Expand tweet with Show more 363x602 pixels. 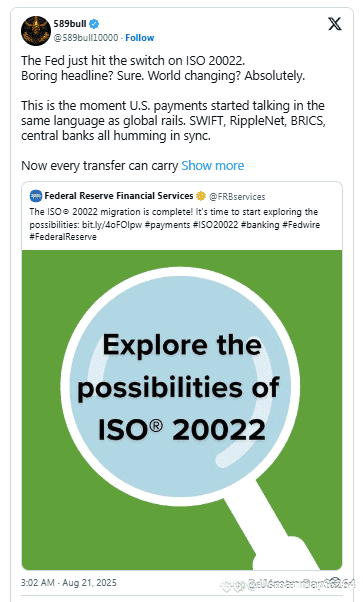pyautogui.click(x=212, y=165)
